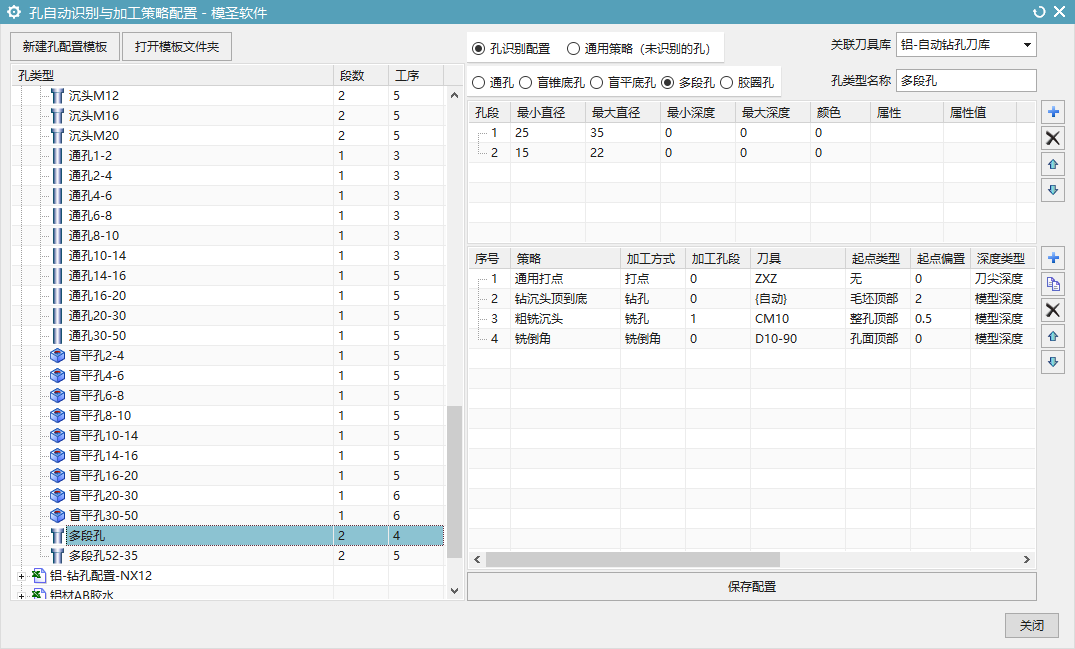The width and height of the screenshot is (1075, 649).
Task: Add a new strategy row
Action: (x=1053, y=258)
